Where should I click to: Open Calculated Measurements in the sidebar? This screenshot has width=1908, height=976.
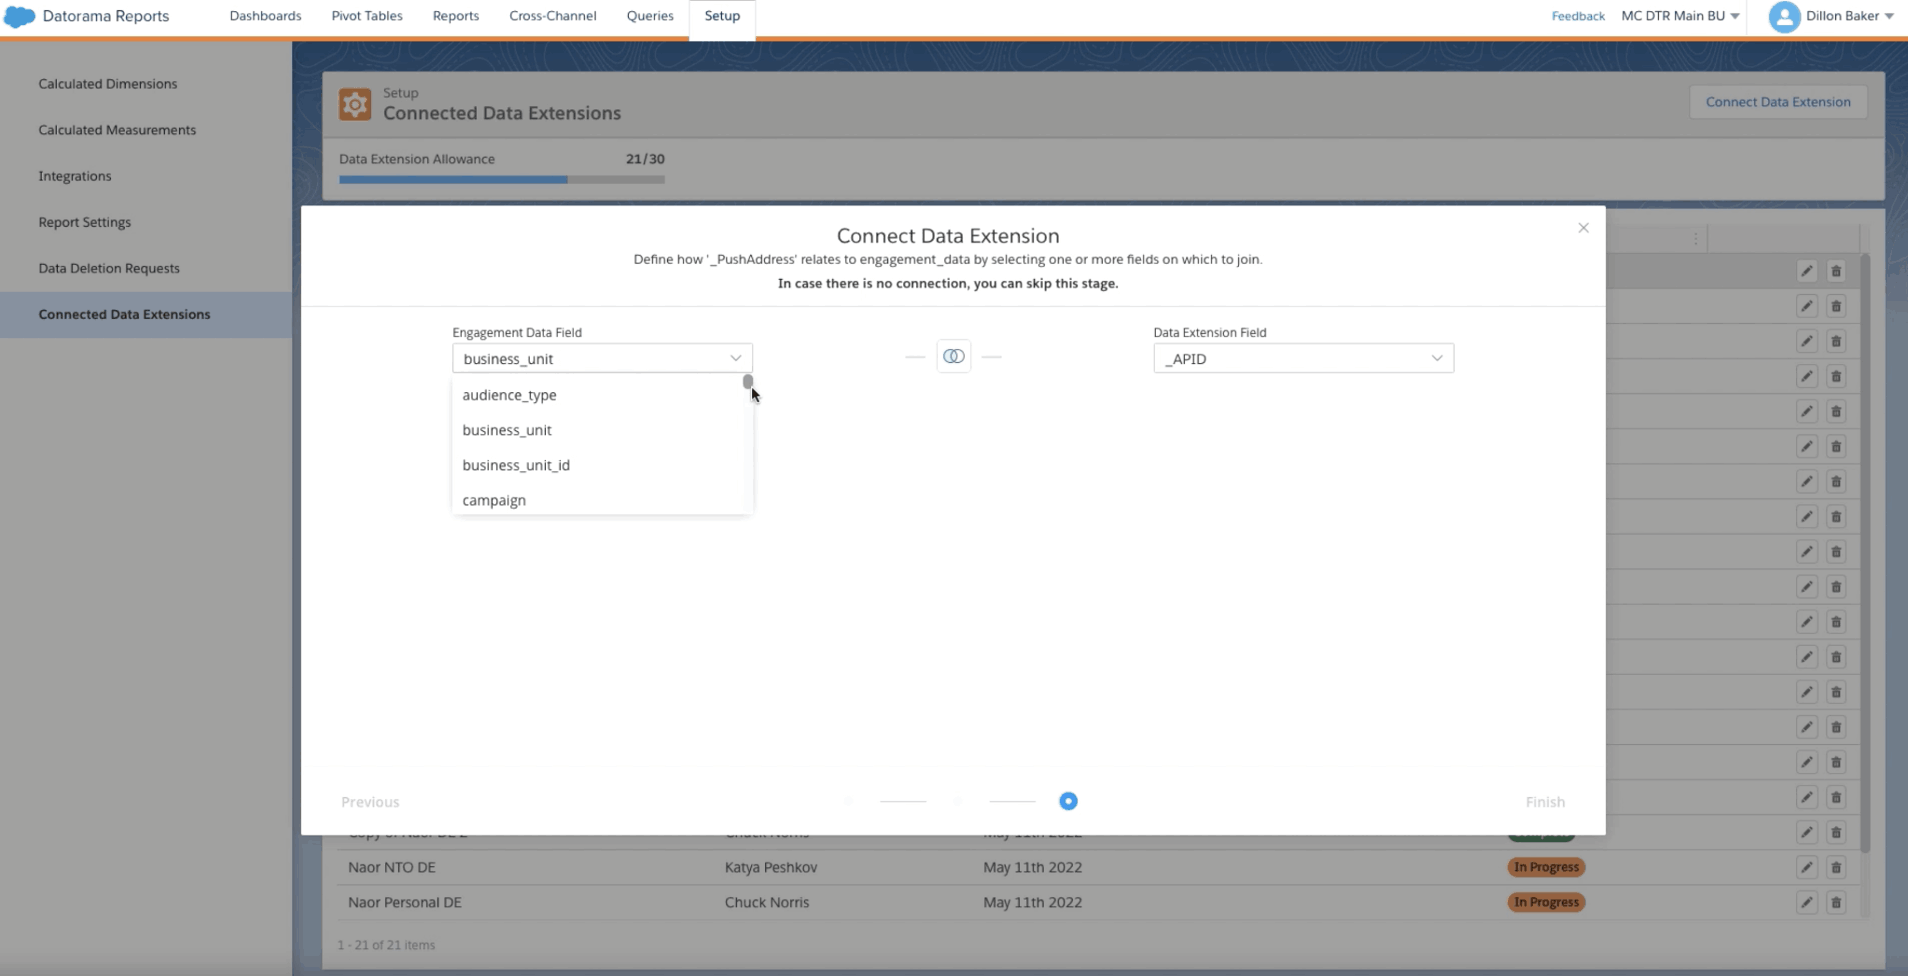[117, 130]
